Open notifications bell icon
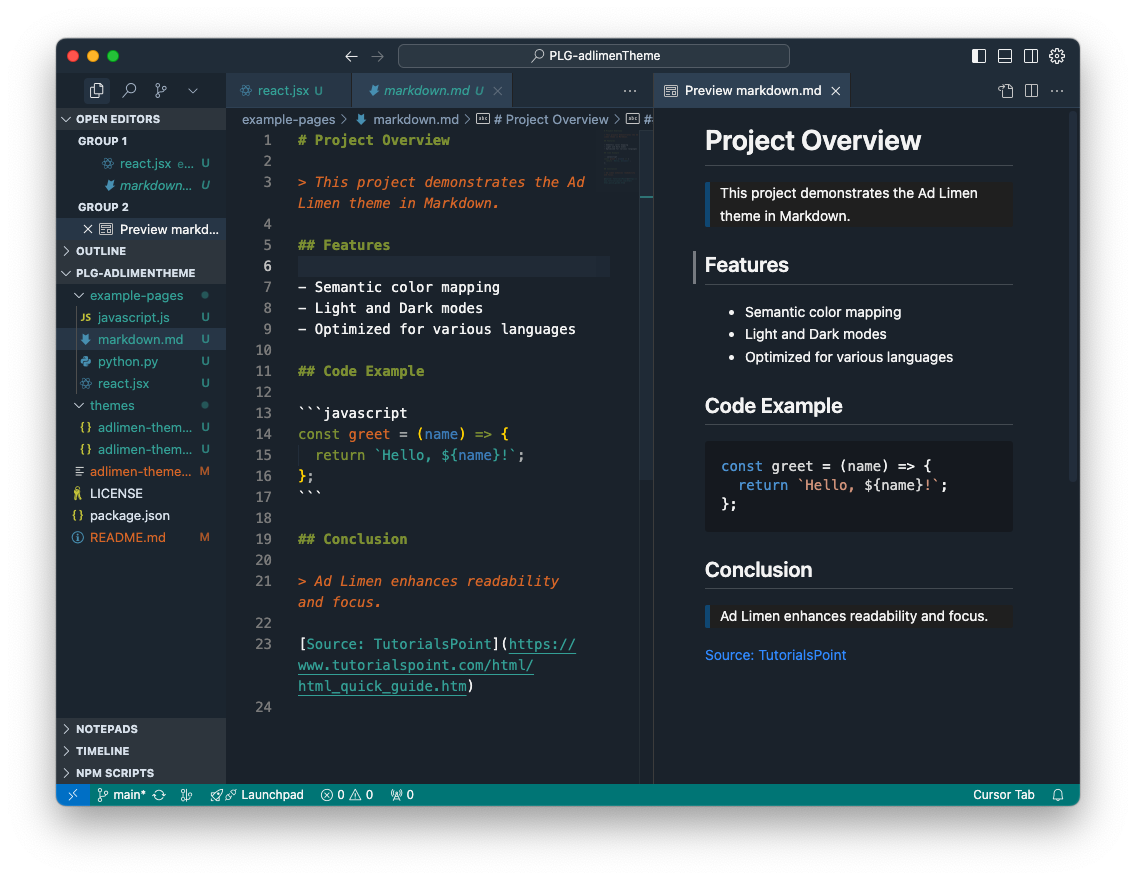Viewport: 1136px width, 880px height. (1058, 795)
